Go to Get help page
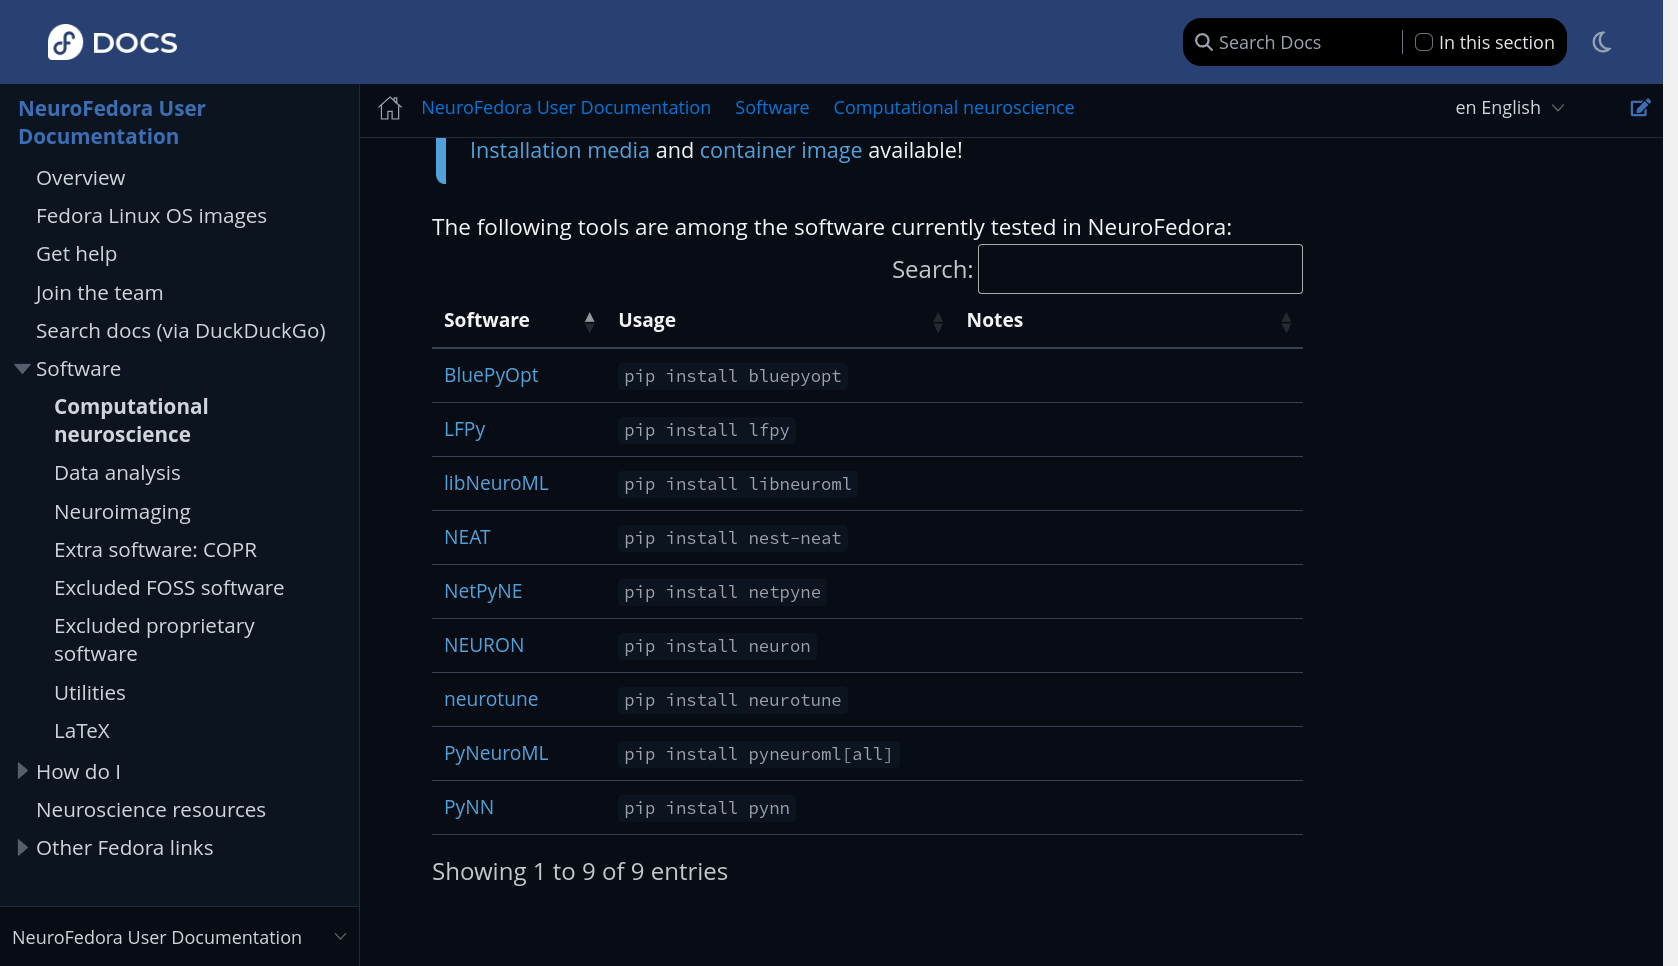Image resolution: width=1678 pixels, height=966 pixels. pos(76,254)
